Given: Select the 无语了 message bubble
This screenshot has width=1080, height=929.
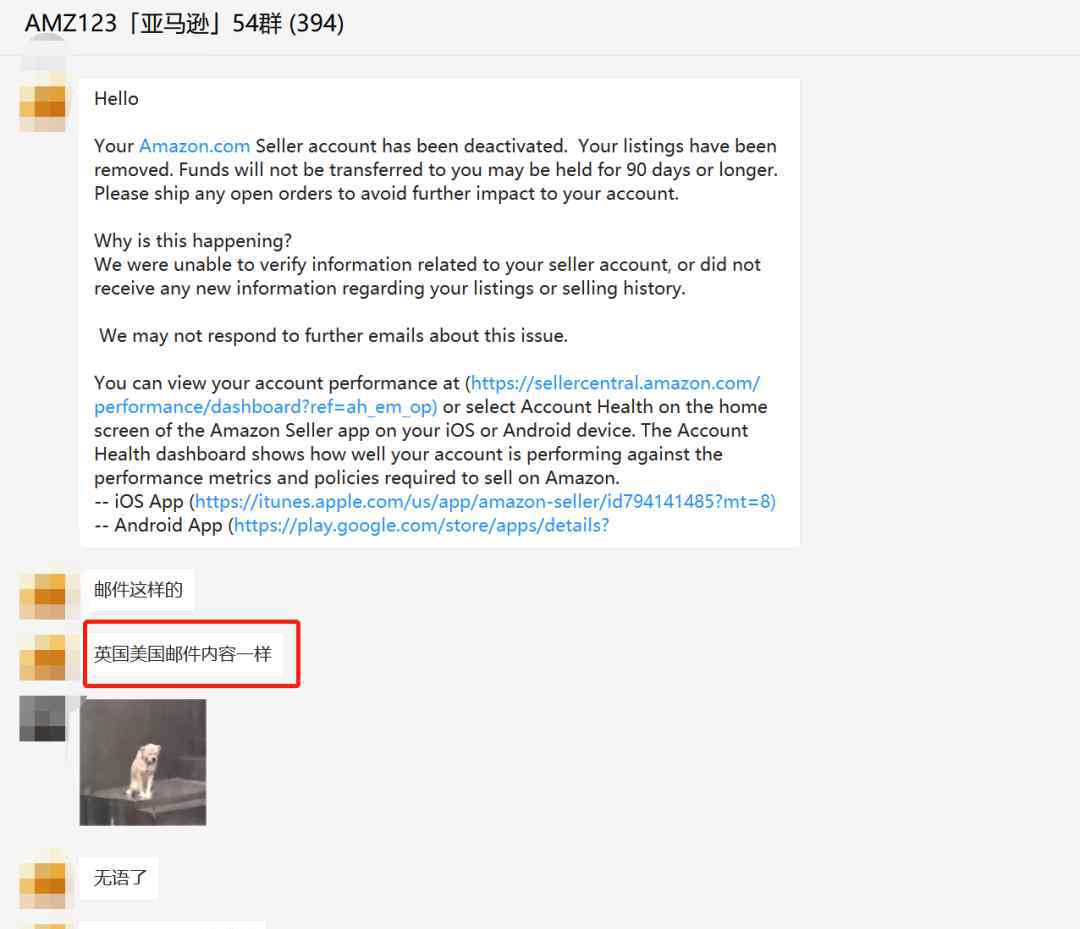Looking at the screenshot, I should click(119, 878).
